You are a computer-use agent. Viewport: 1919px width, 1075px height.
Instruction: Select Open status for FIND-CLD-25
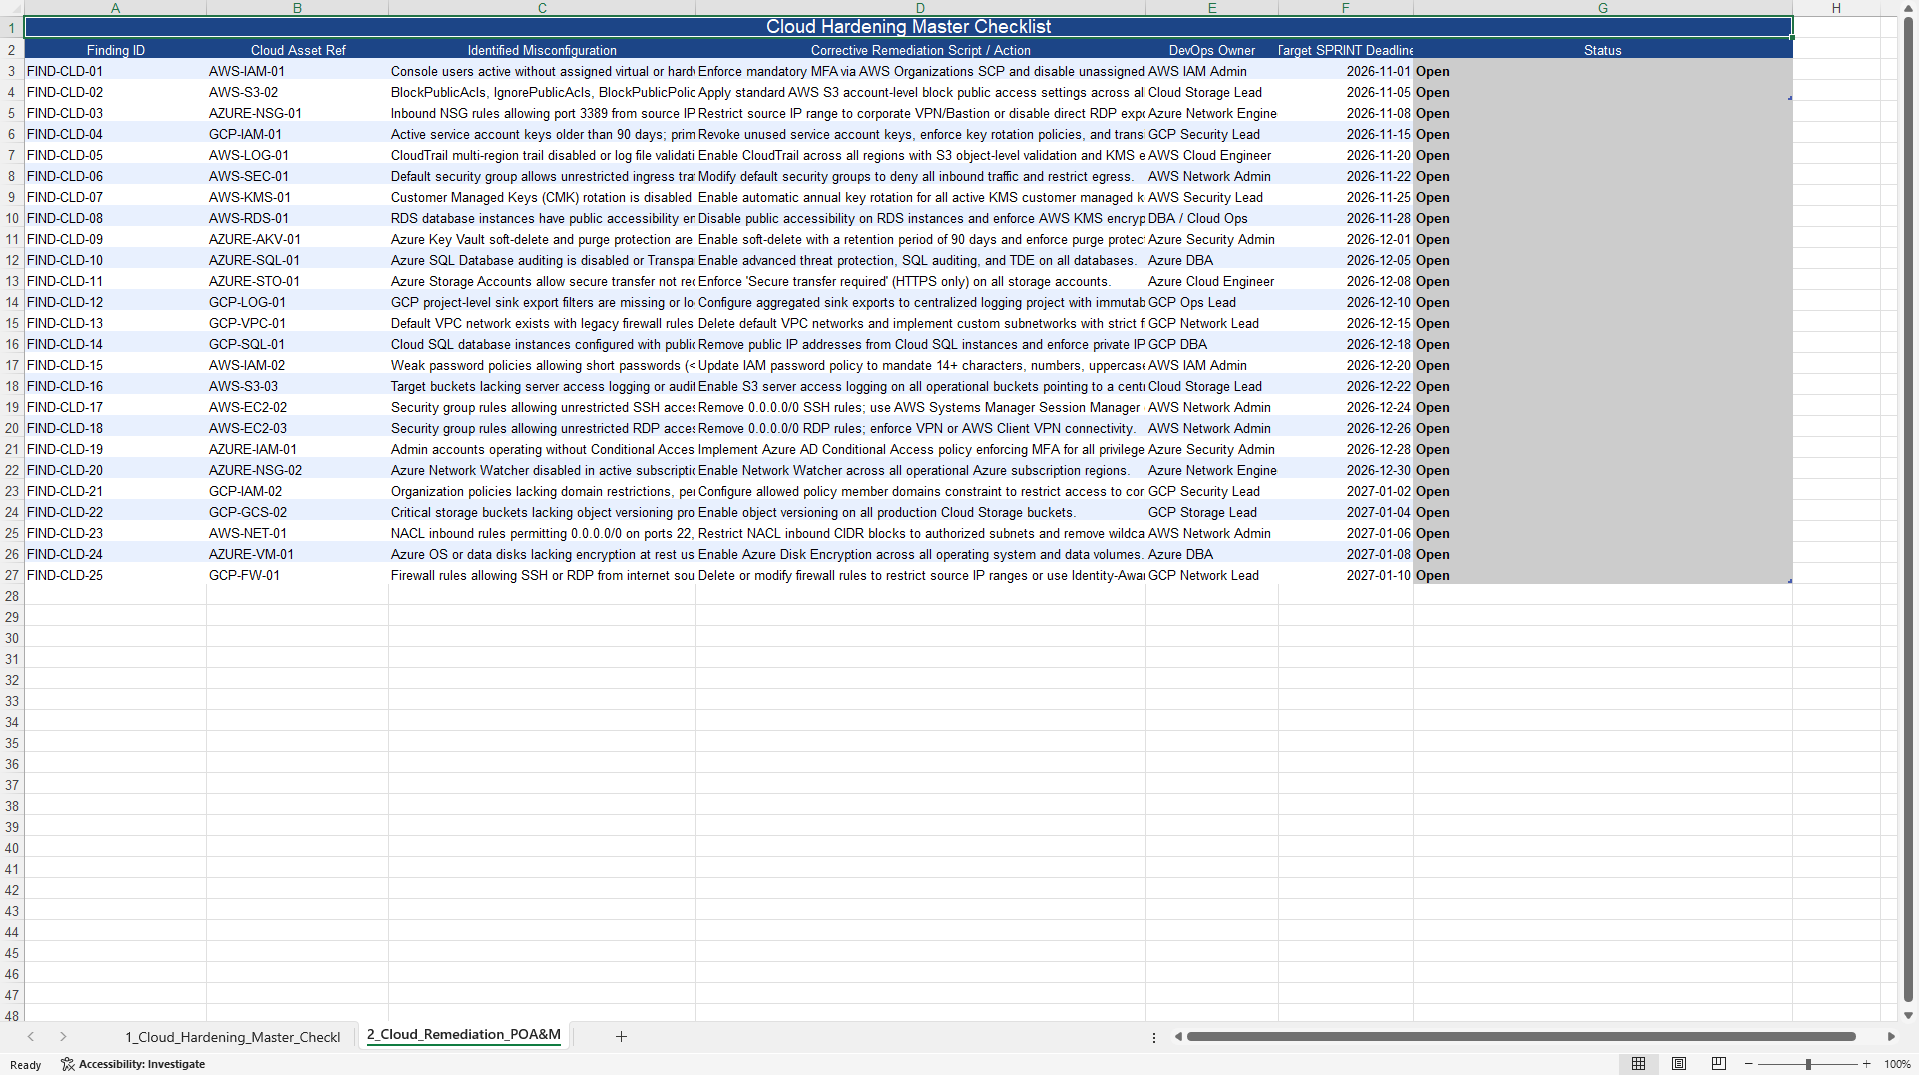1602,575
